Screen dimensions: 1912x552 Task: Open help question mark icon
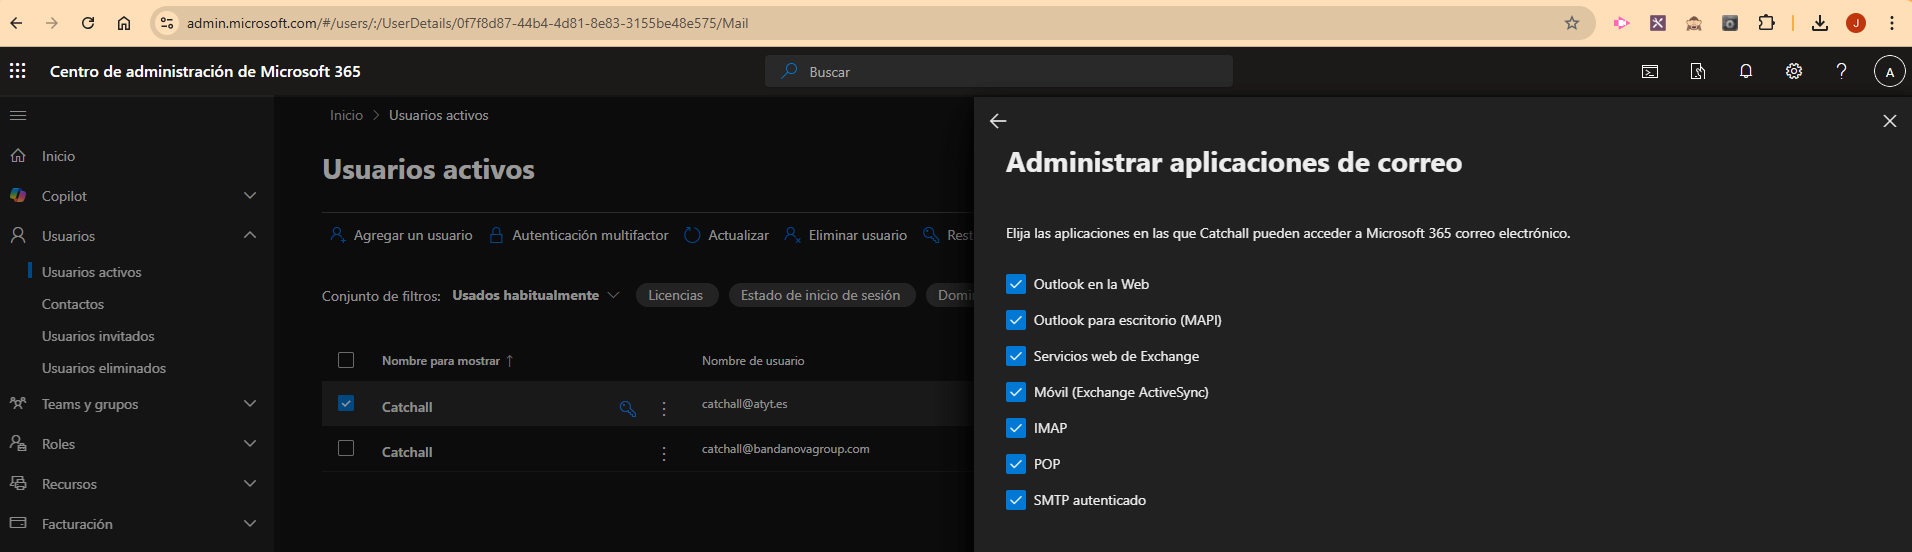click(1841, 71)
